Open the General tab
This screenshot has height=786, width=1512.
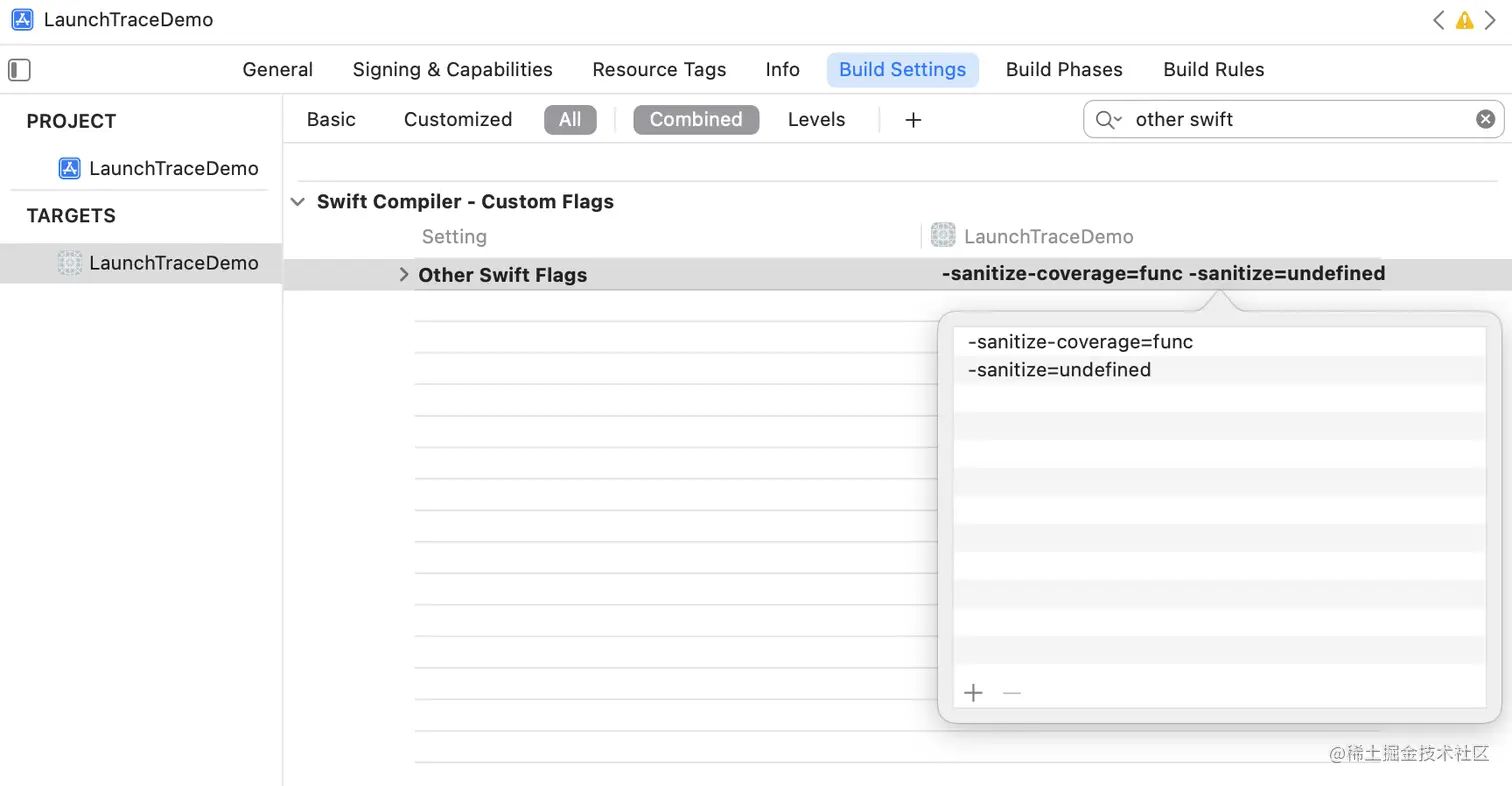[x=278, y=70]
